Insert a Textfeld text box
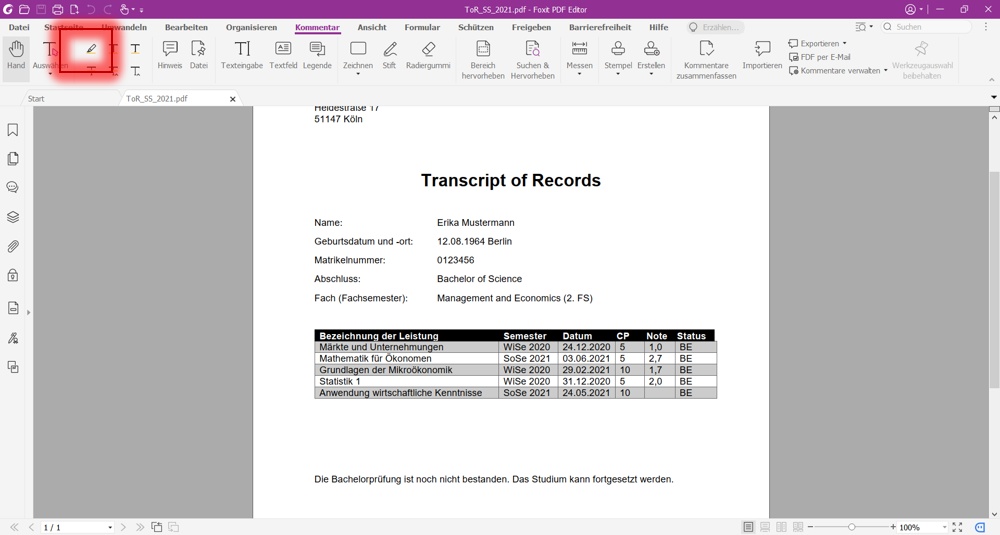This screenshot has width=1000, height=535. 283,55
